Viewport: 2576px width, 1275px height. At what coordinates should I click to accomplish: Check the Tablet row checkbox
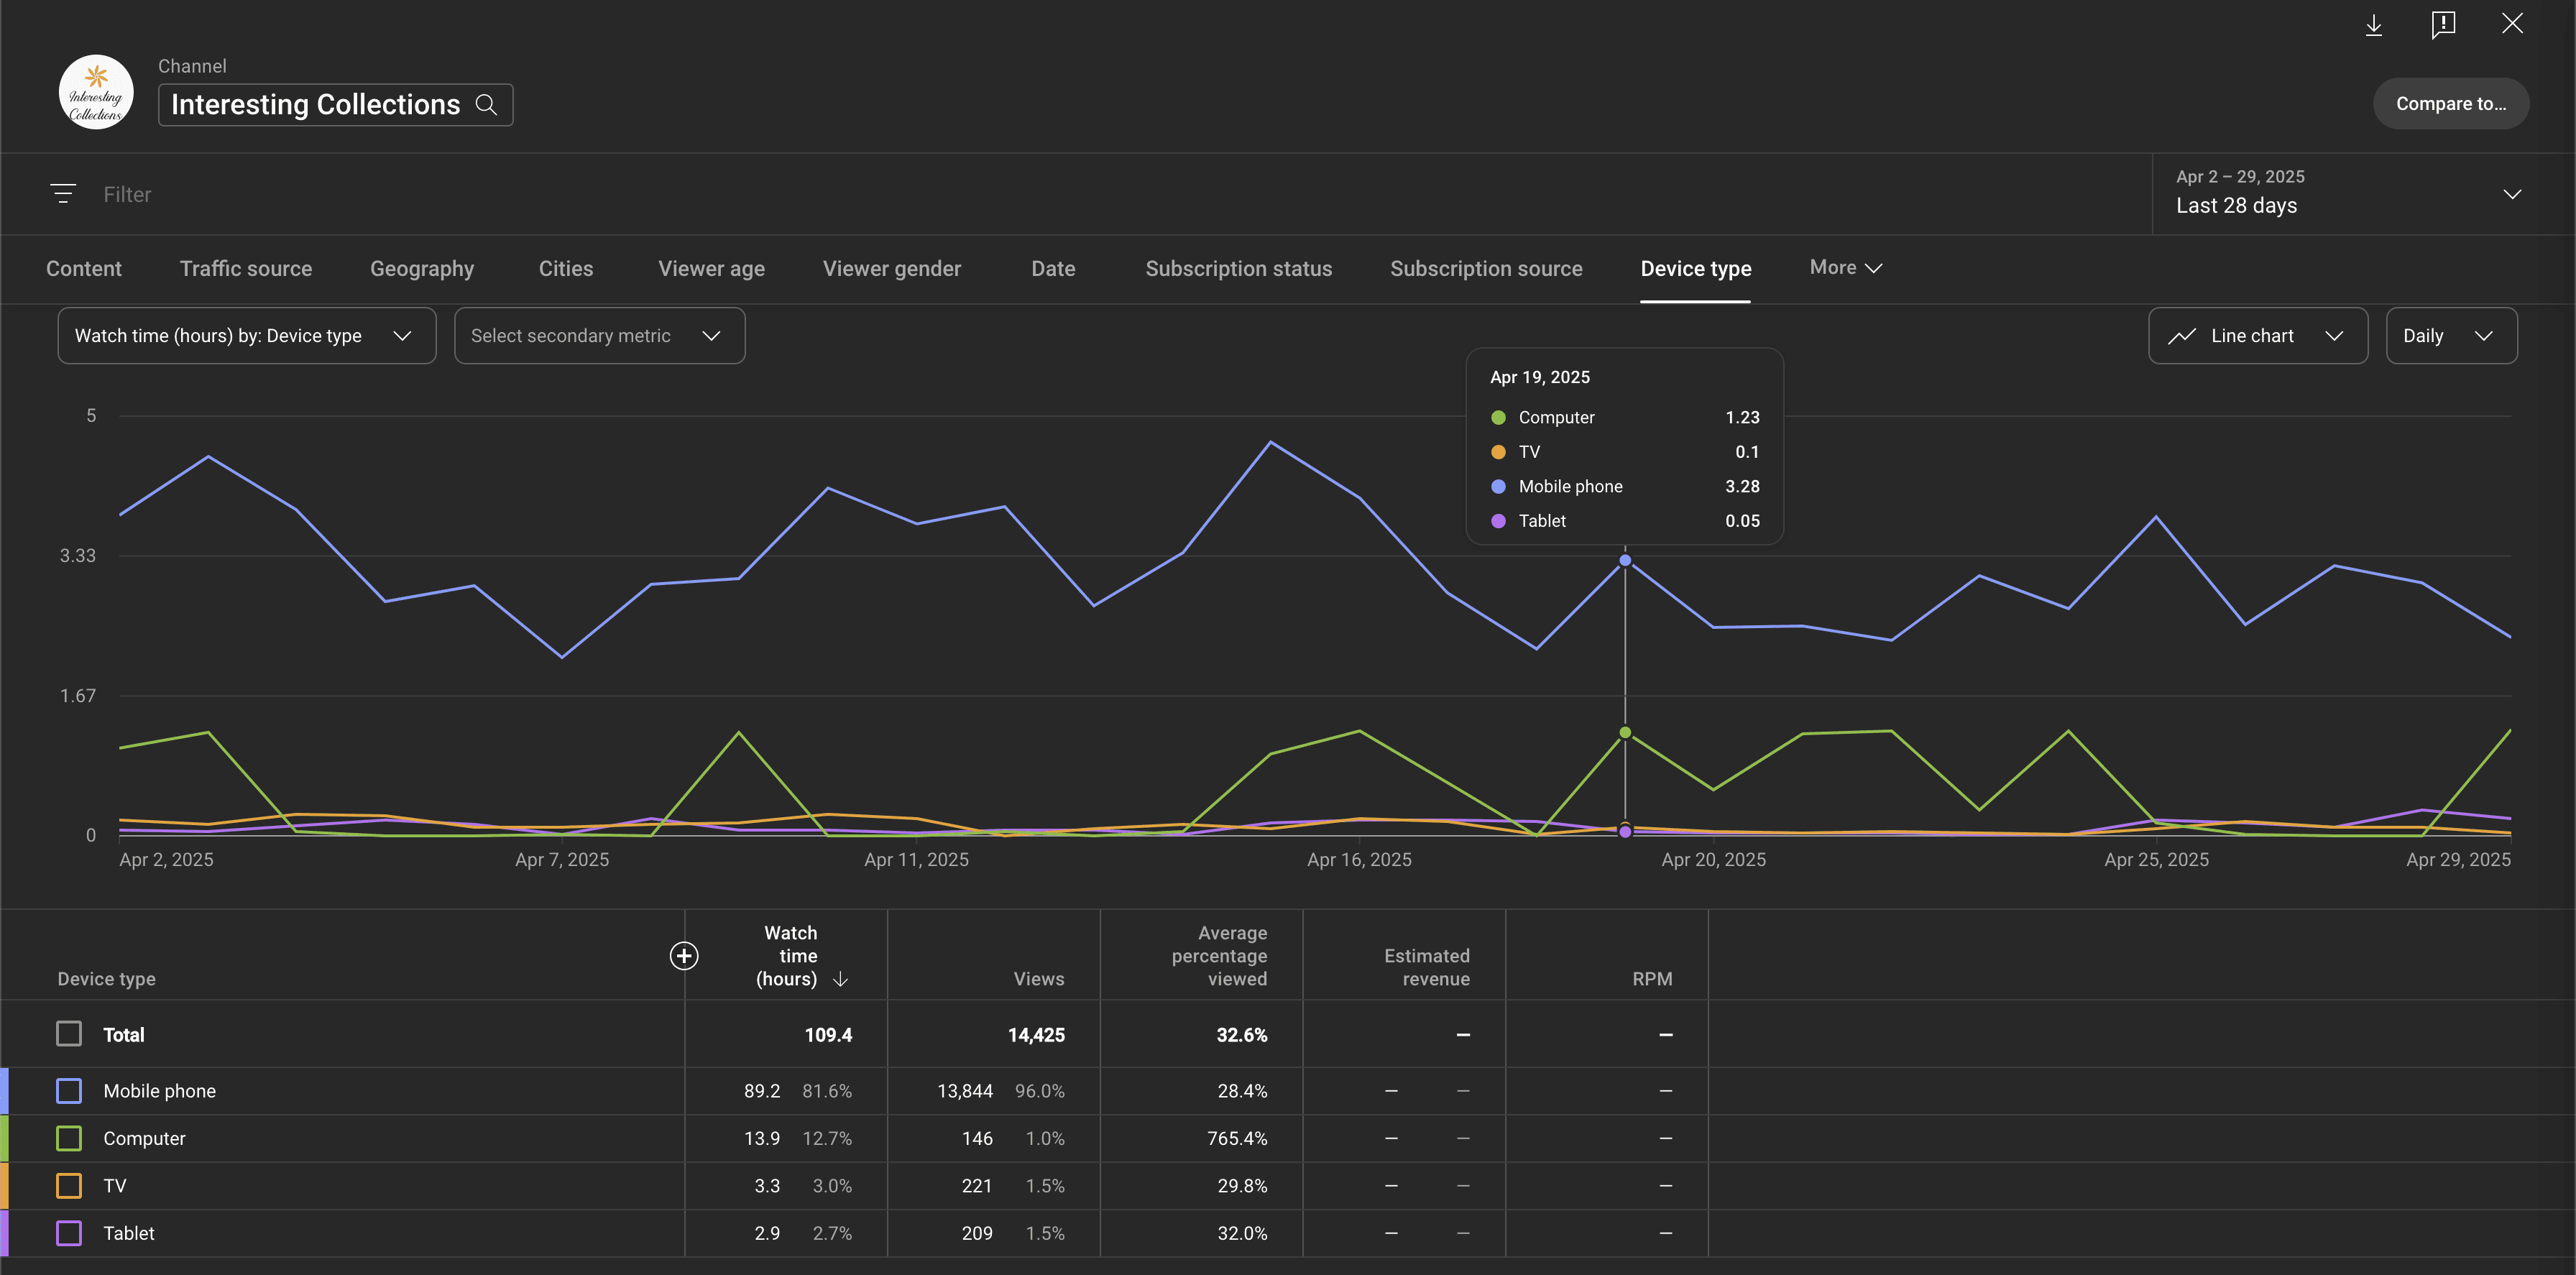69,1233
